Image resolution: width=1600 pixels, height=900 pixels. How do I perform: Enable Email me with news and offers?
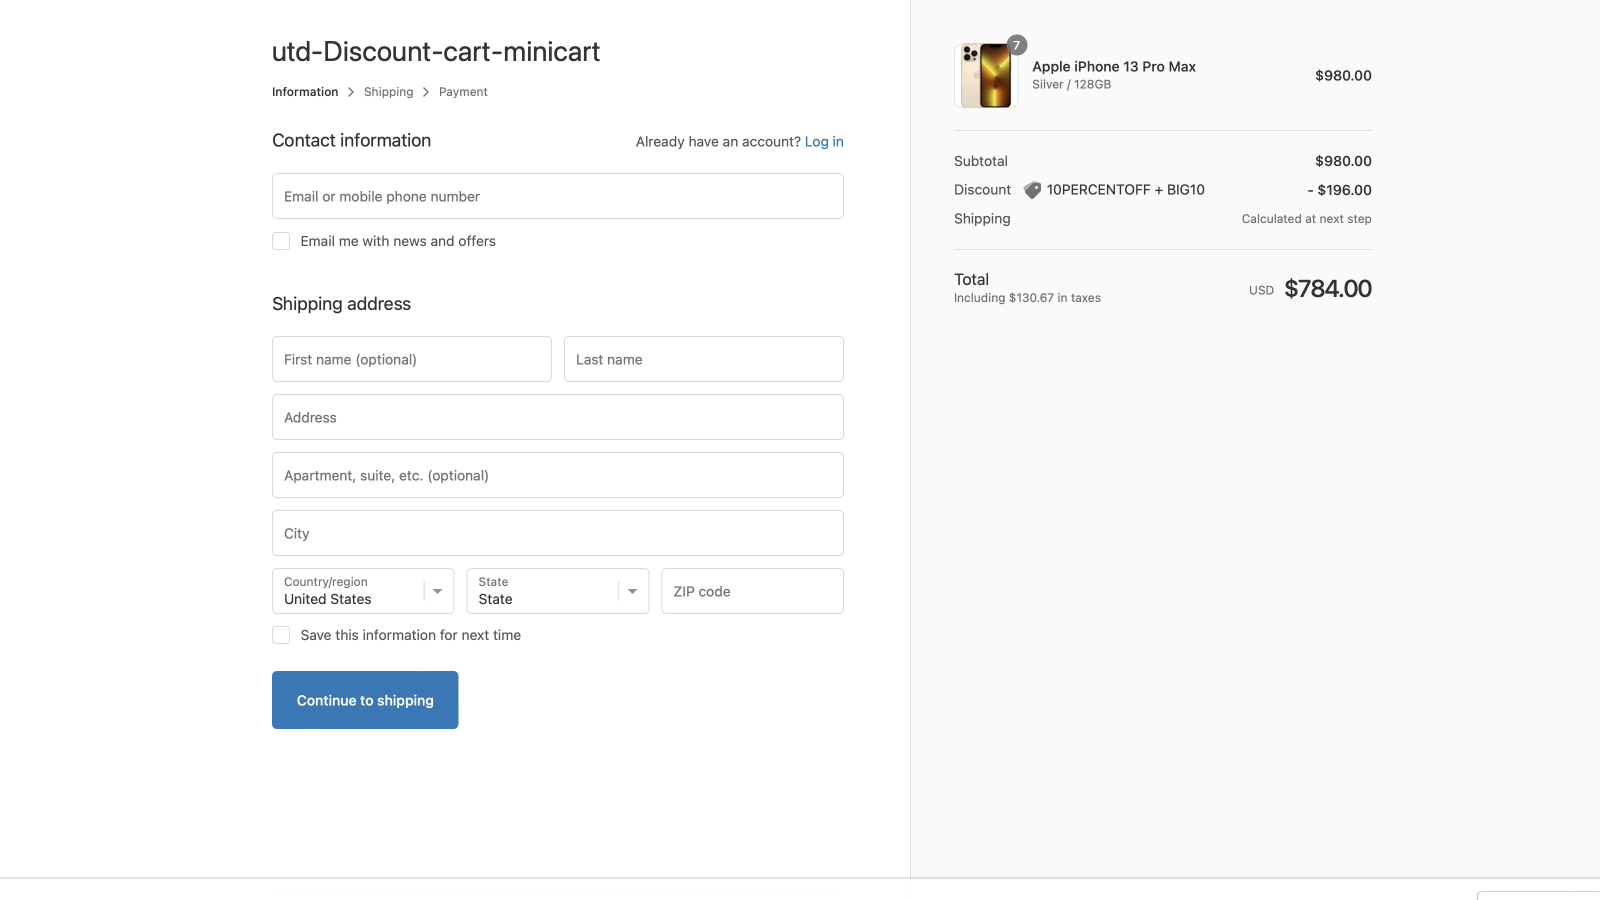tap(281, 241)
